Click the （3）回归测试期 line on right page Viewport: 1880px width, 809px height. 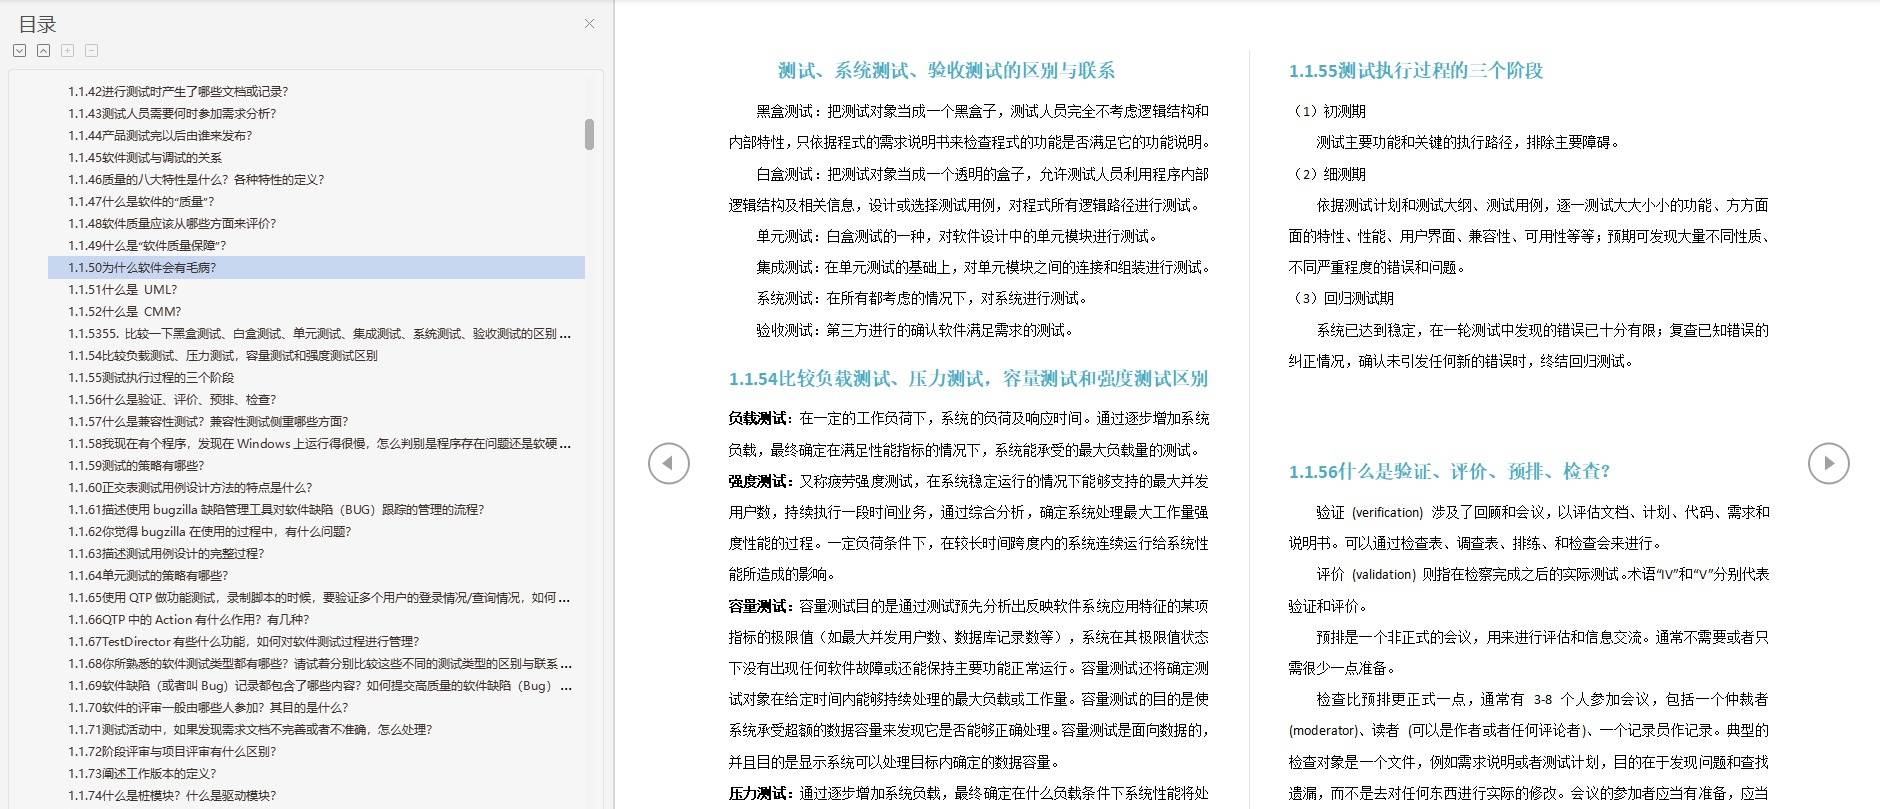tap(1341, 298)
